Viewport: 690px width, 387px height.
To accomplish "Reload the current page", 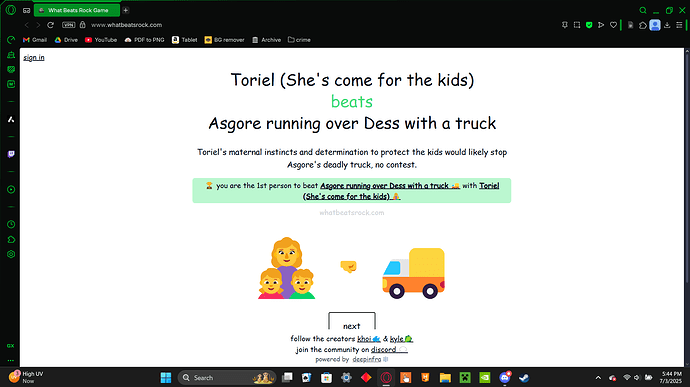I will [x=51, y=25].
